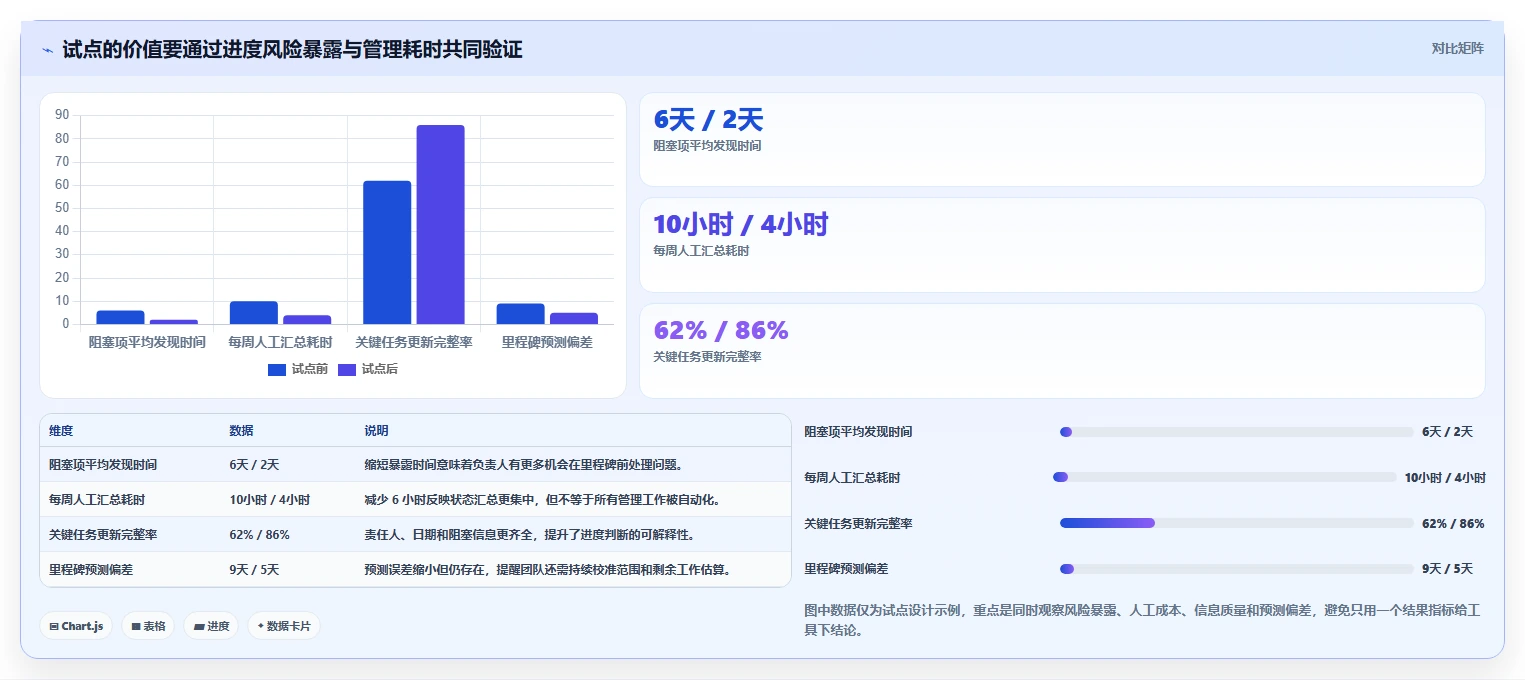Click the lightning icon before the slide title
The width and height of the screenshot is (1525, 680).
click(x=47, y=50)
